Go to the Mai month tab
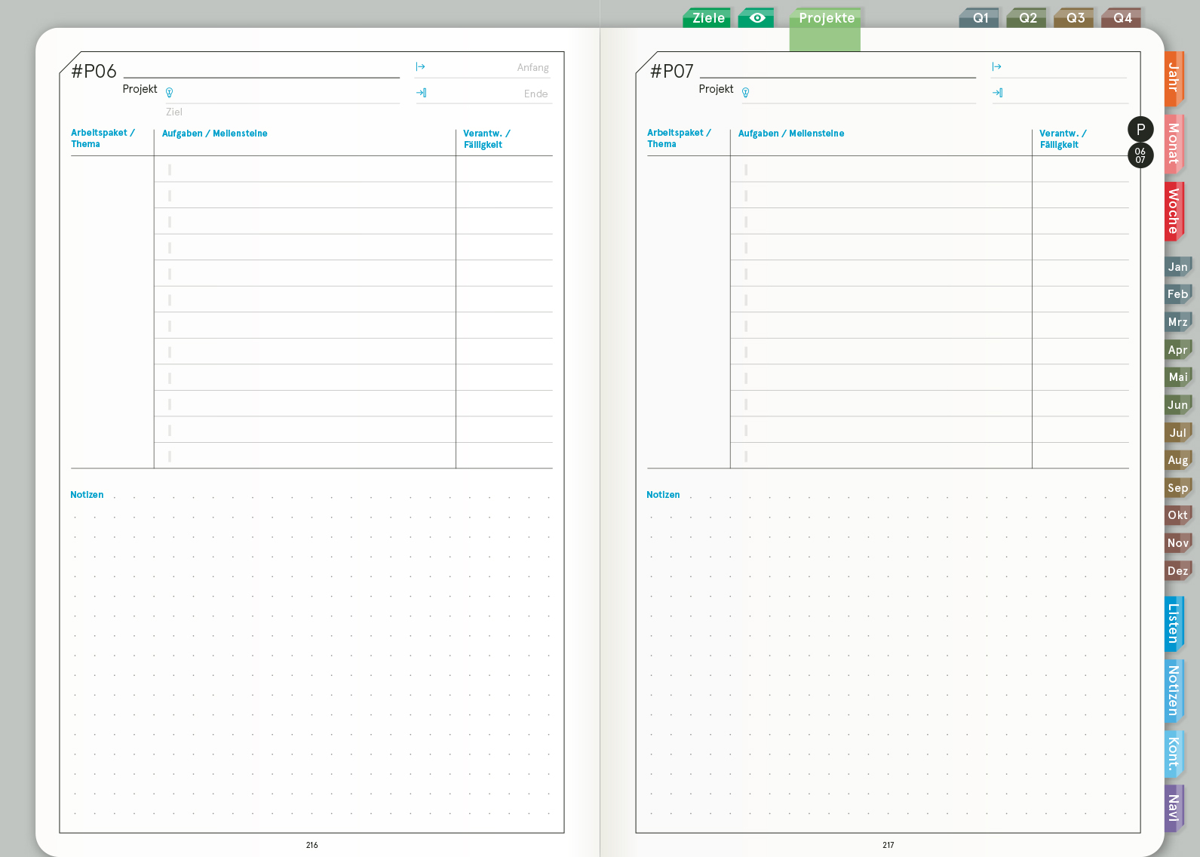 1178,377
